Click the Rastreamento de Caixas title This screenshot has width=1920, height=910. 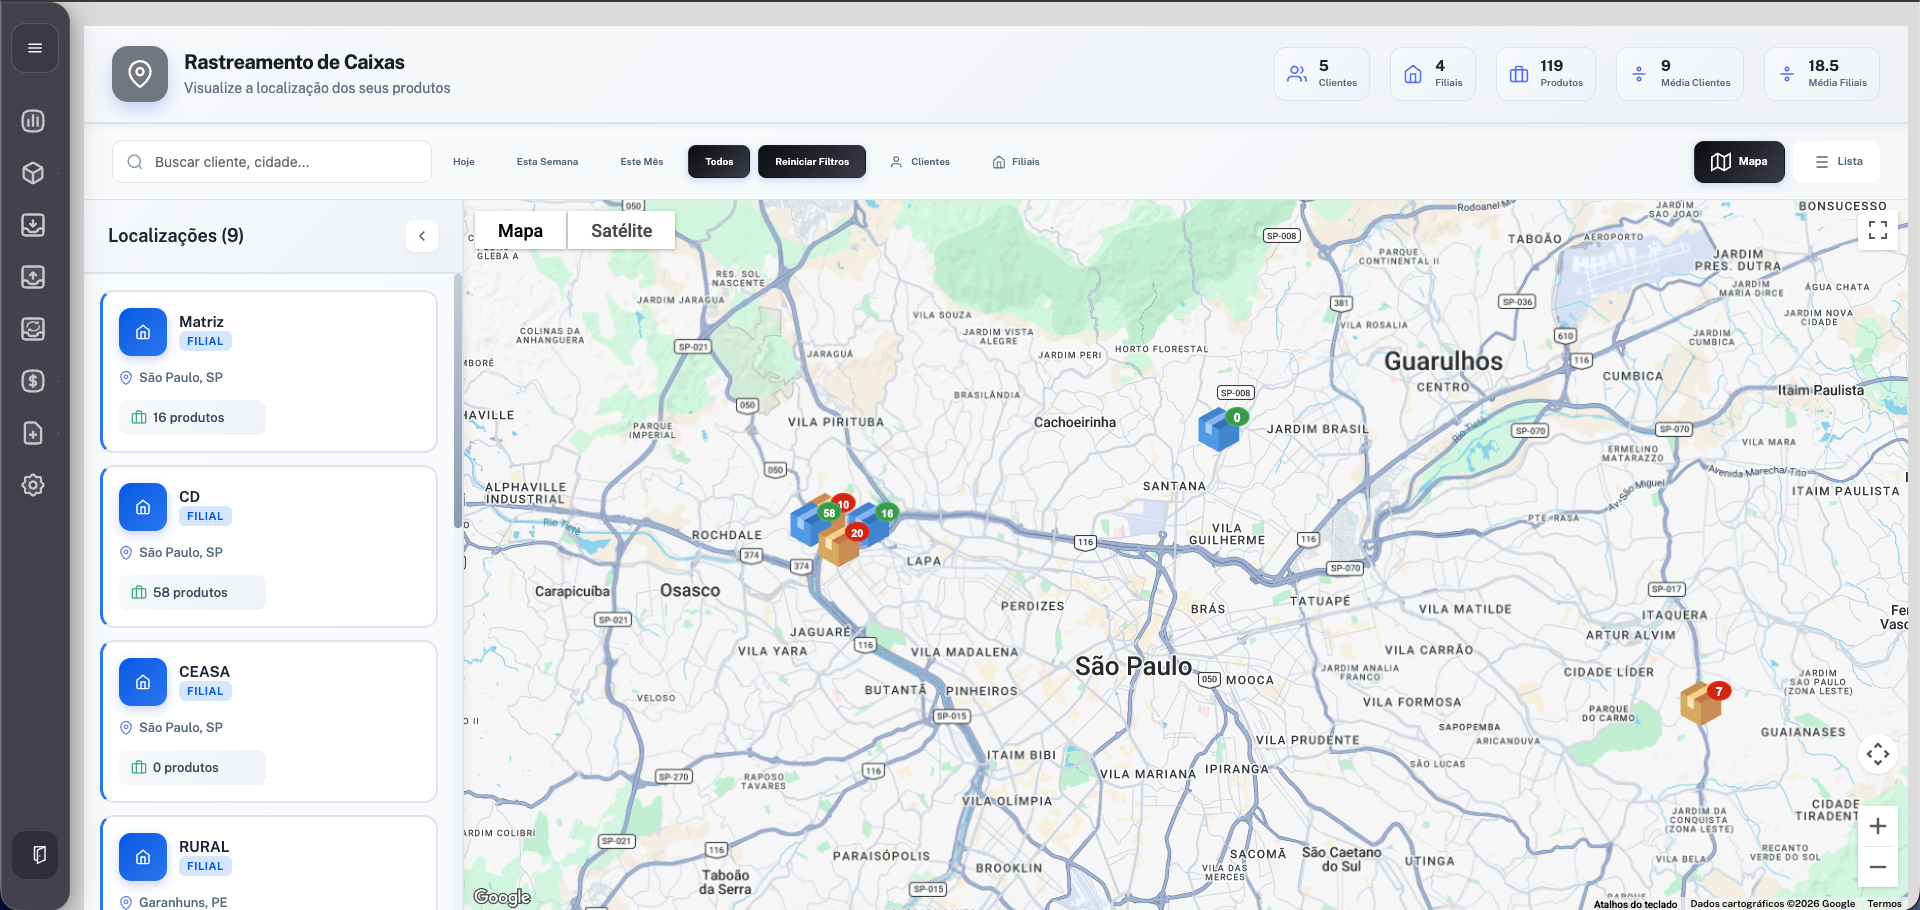(294, 62)
